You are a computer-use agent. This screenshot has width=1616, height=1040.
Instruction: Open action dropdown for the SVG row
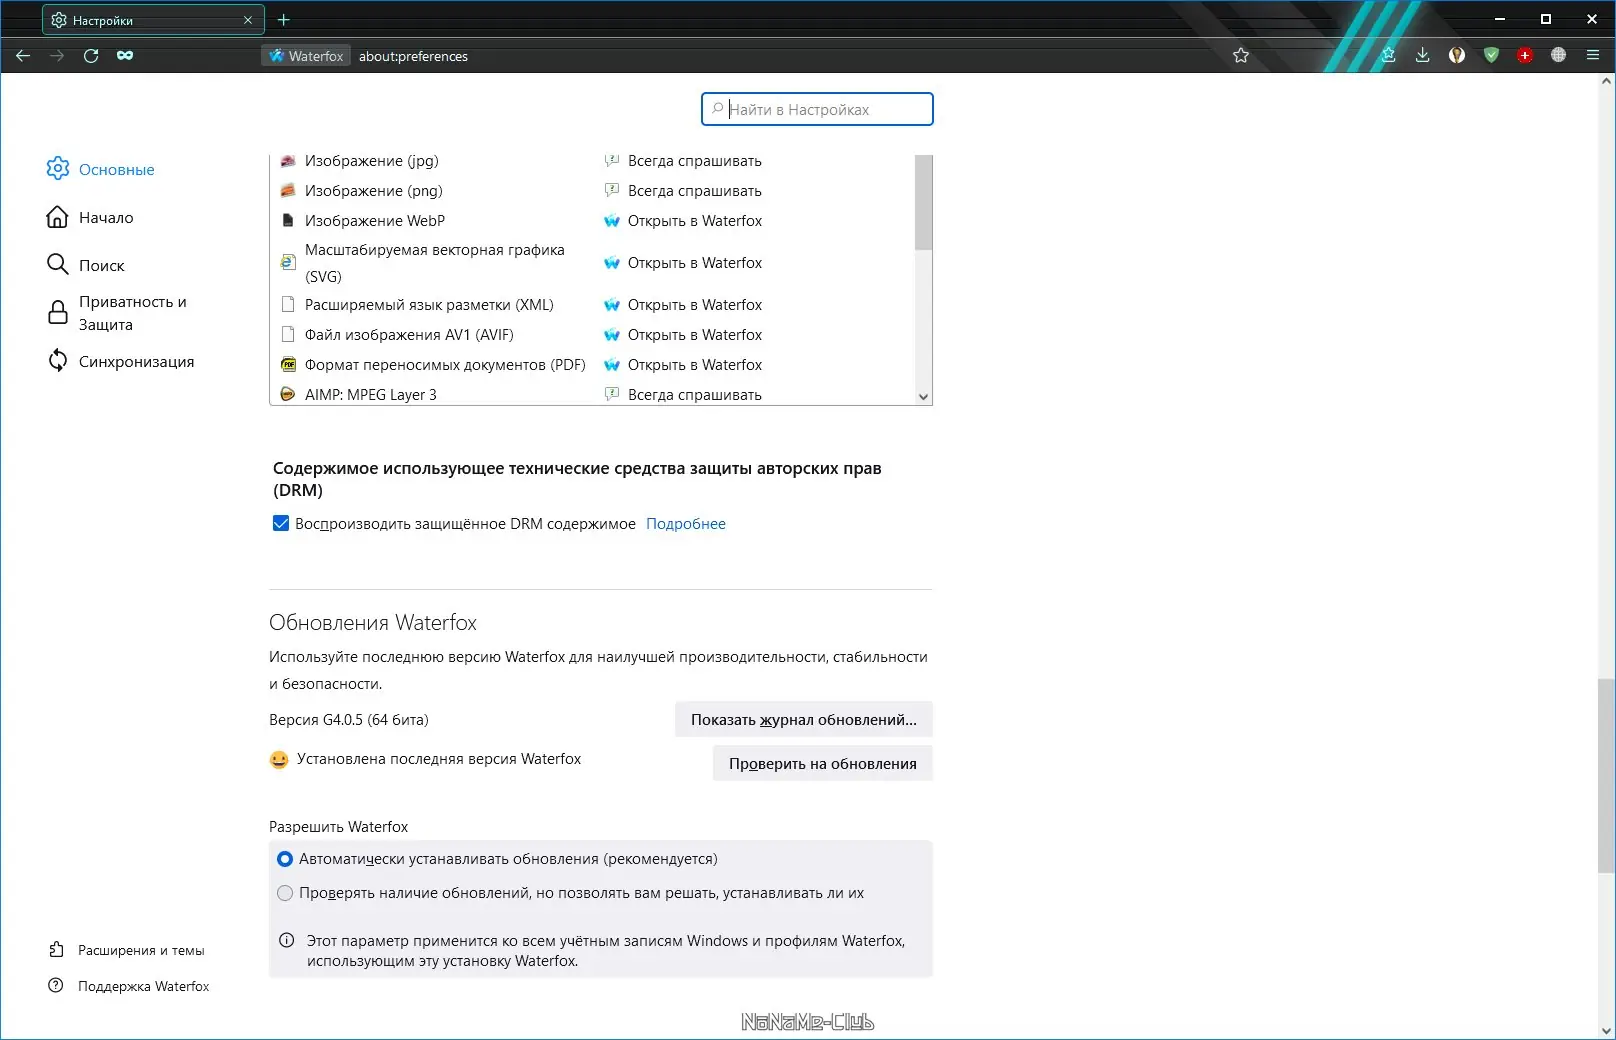pos(756,263)
